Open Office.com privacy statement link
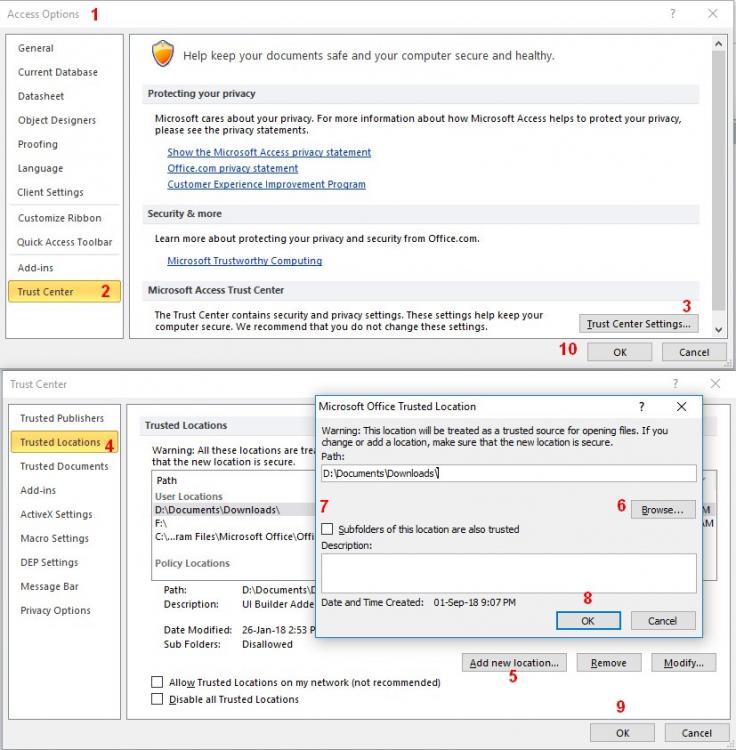736x750 pixels. point(232,168)
